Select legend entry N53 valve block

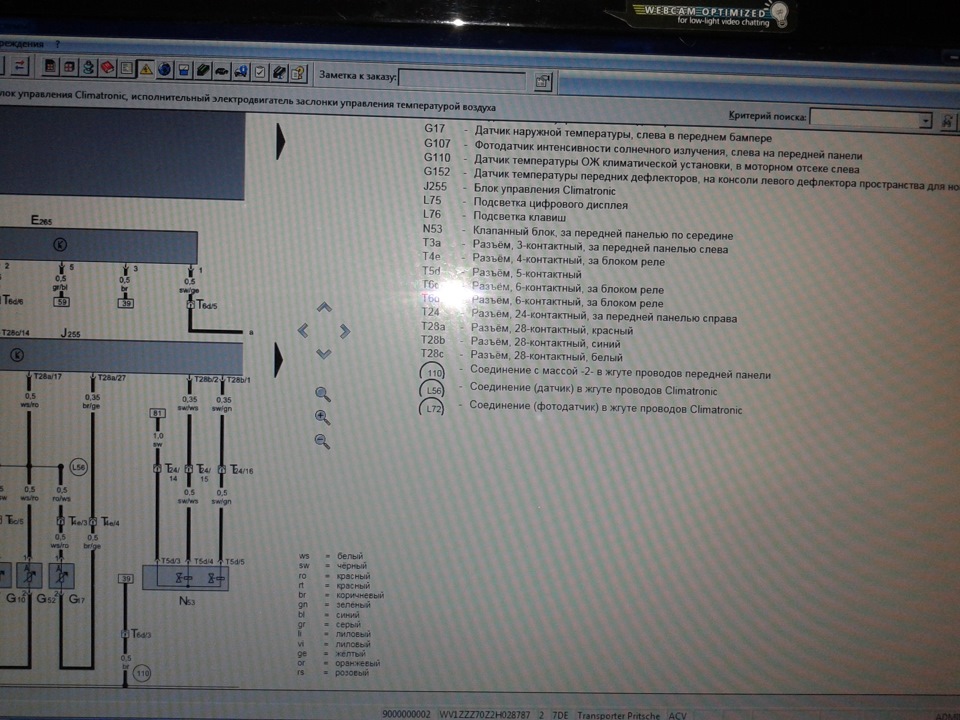tap(577, 232)
